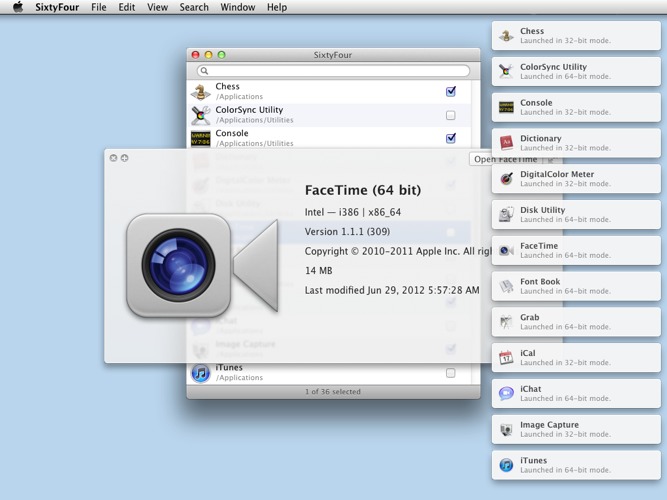
Task: Click the Chess app icon in the list
Action: [x=201, y=91]
